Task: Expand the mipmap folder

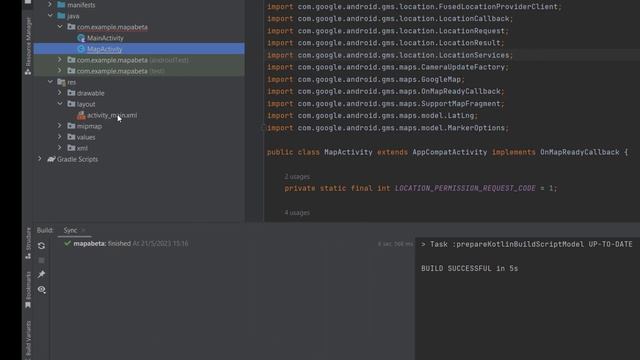Action: pos(60,126)
